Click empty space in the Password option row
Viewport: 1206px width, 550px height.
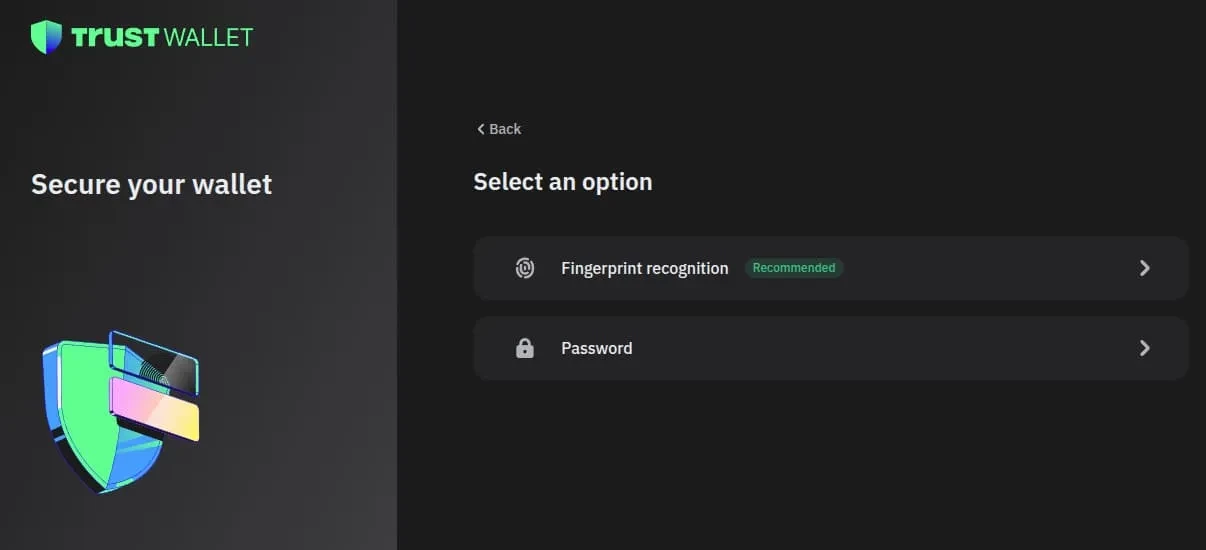[880, 348]
